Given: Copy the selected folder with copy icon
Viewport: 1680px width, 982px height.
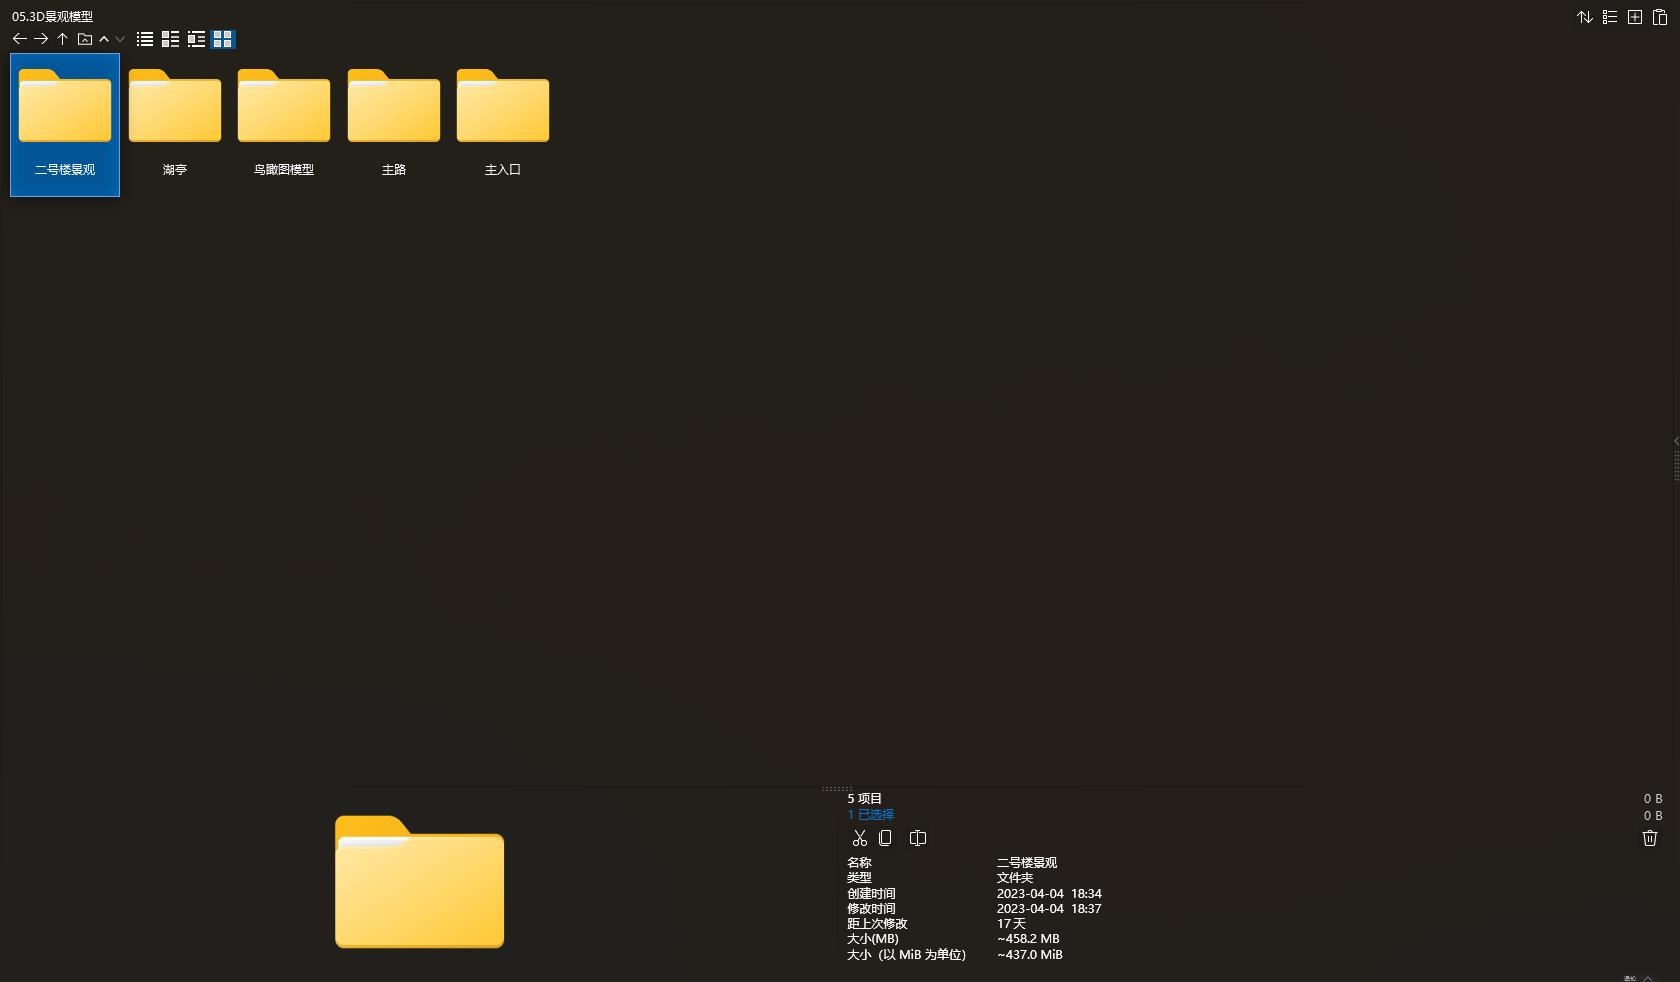Looking at the screenshot, I should [885, 838].
